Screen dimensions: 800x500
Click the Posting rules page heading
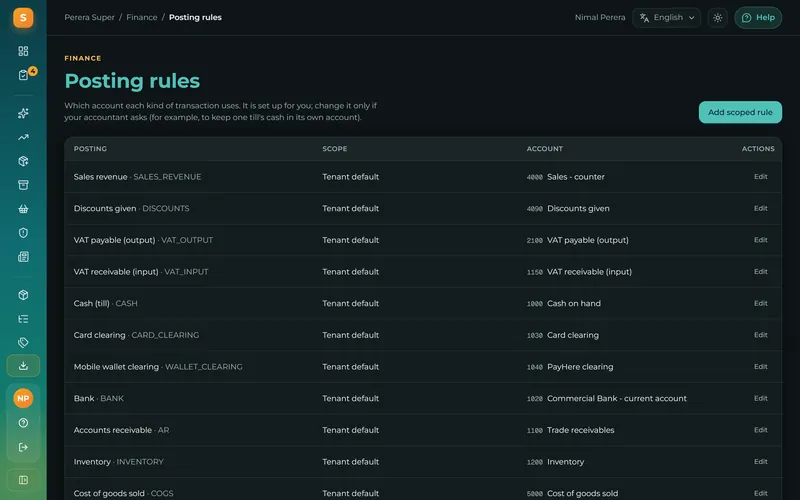(132, 81)
